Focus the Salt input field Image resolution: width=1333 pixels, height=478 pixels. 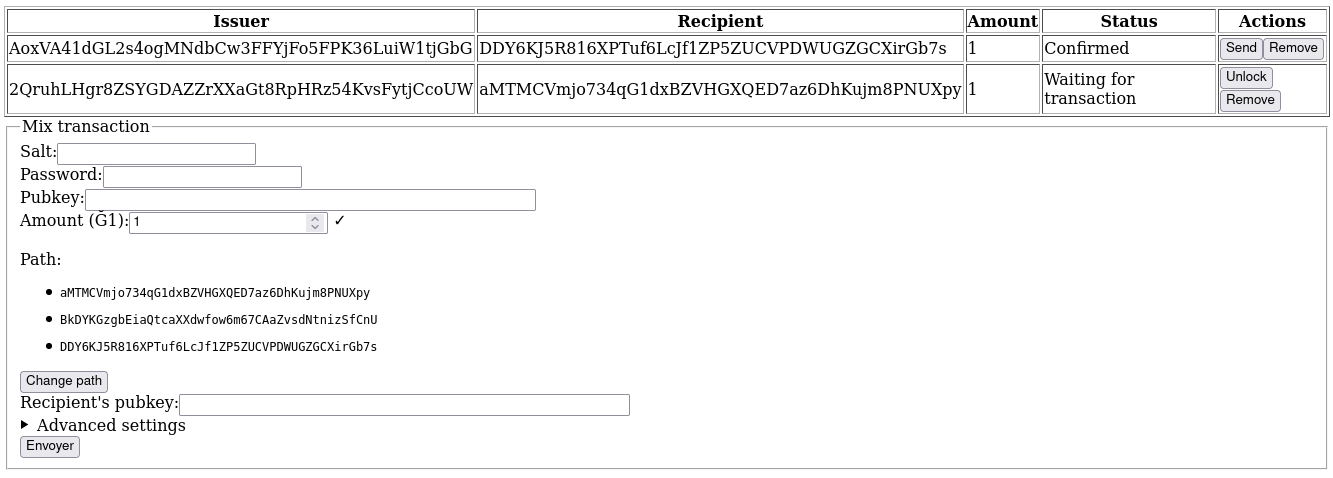pyautogui.click(x=156, y=154)
